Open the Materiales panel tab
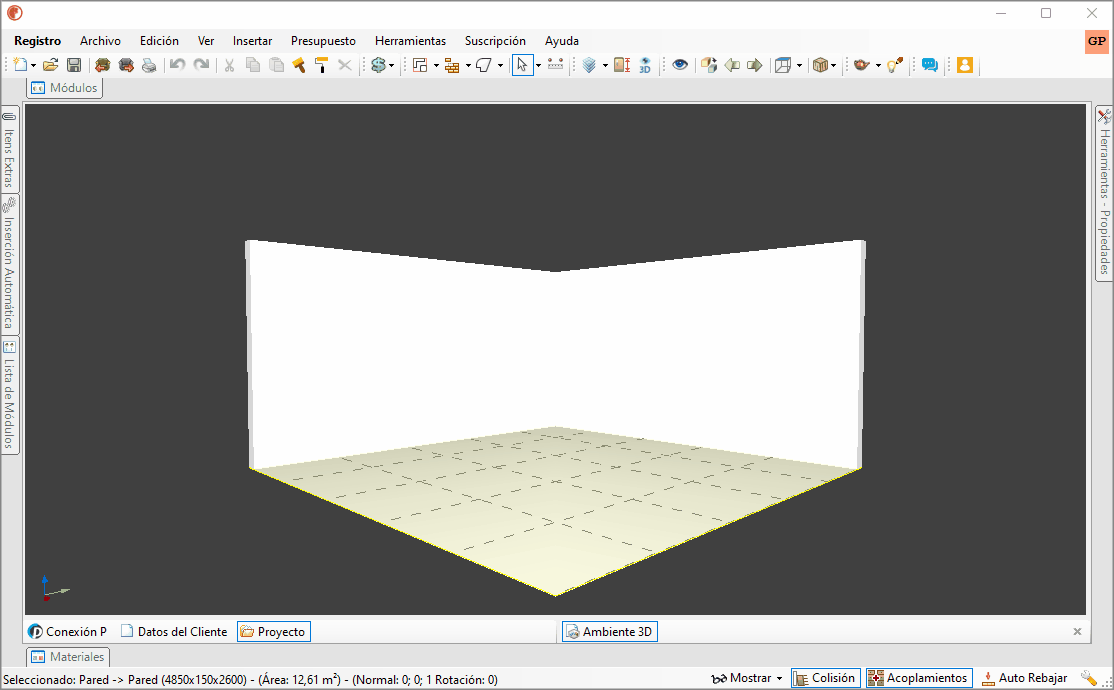 pyautogui.click(x=68, y=657)
